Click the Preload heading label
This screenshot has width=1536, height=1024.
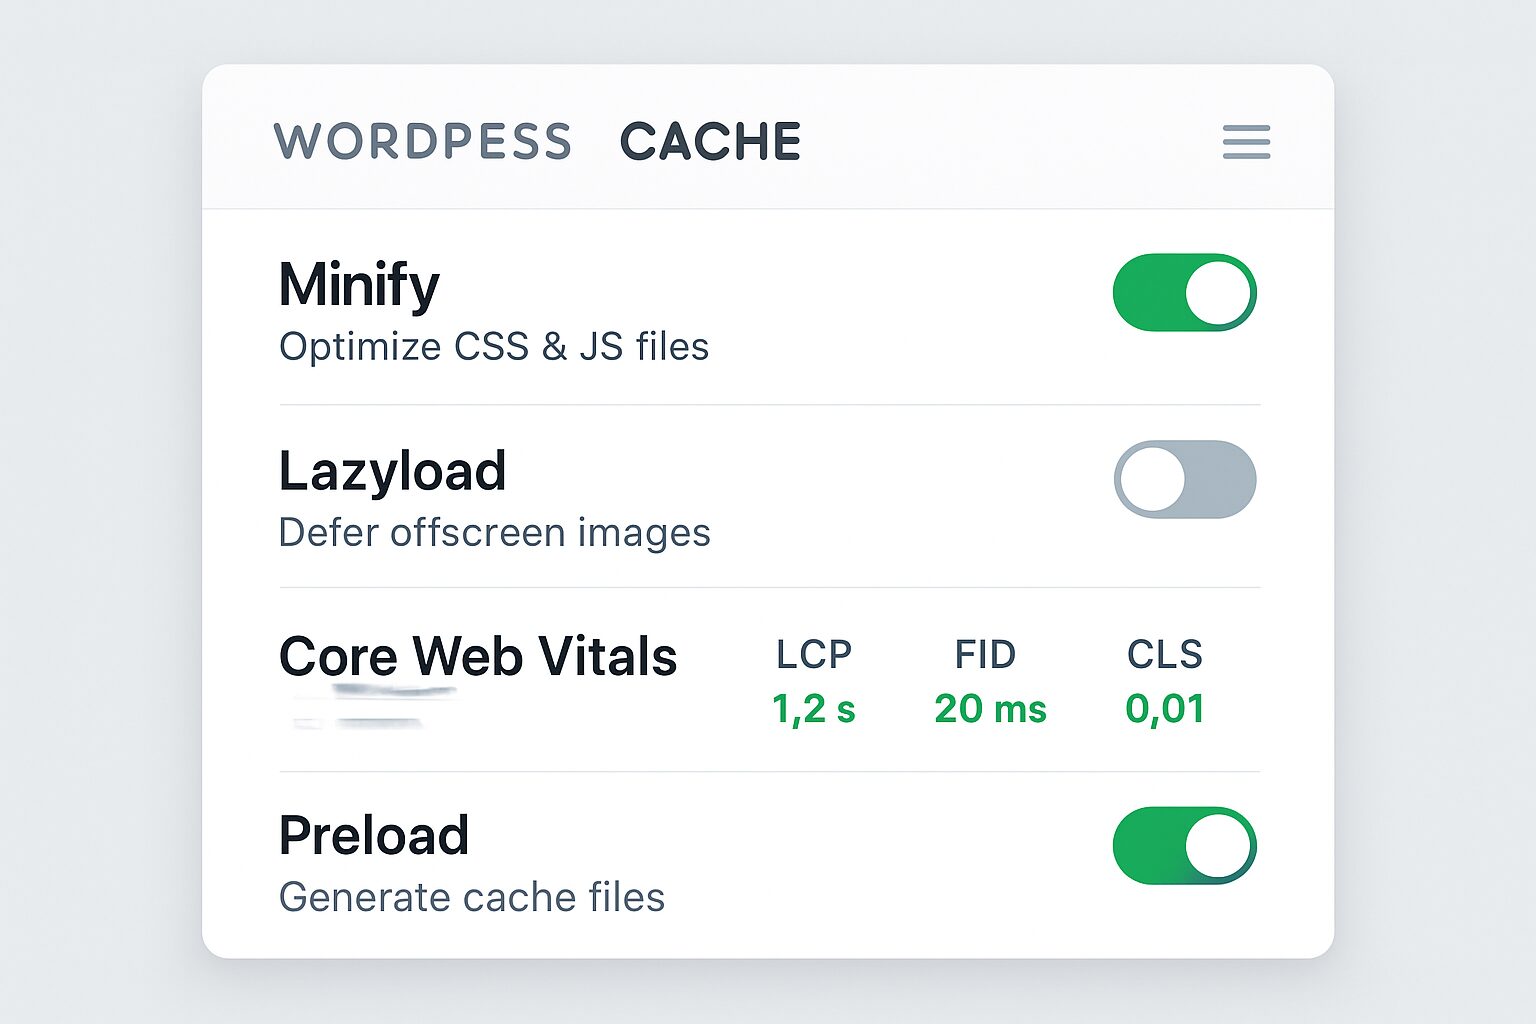click(x=374, y=833)
